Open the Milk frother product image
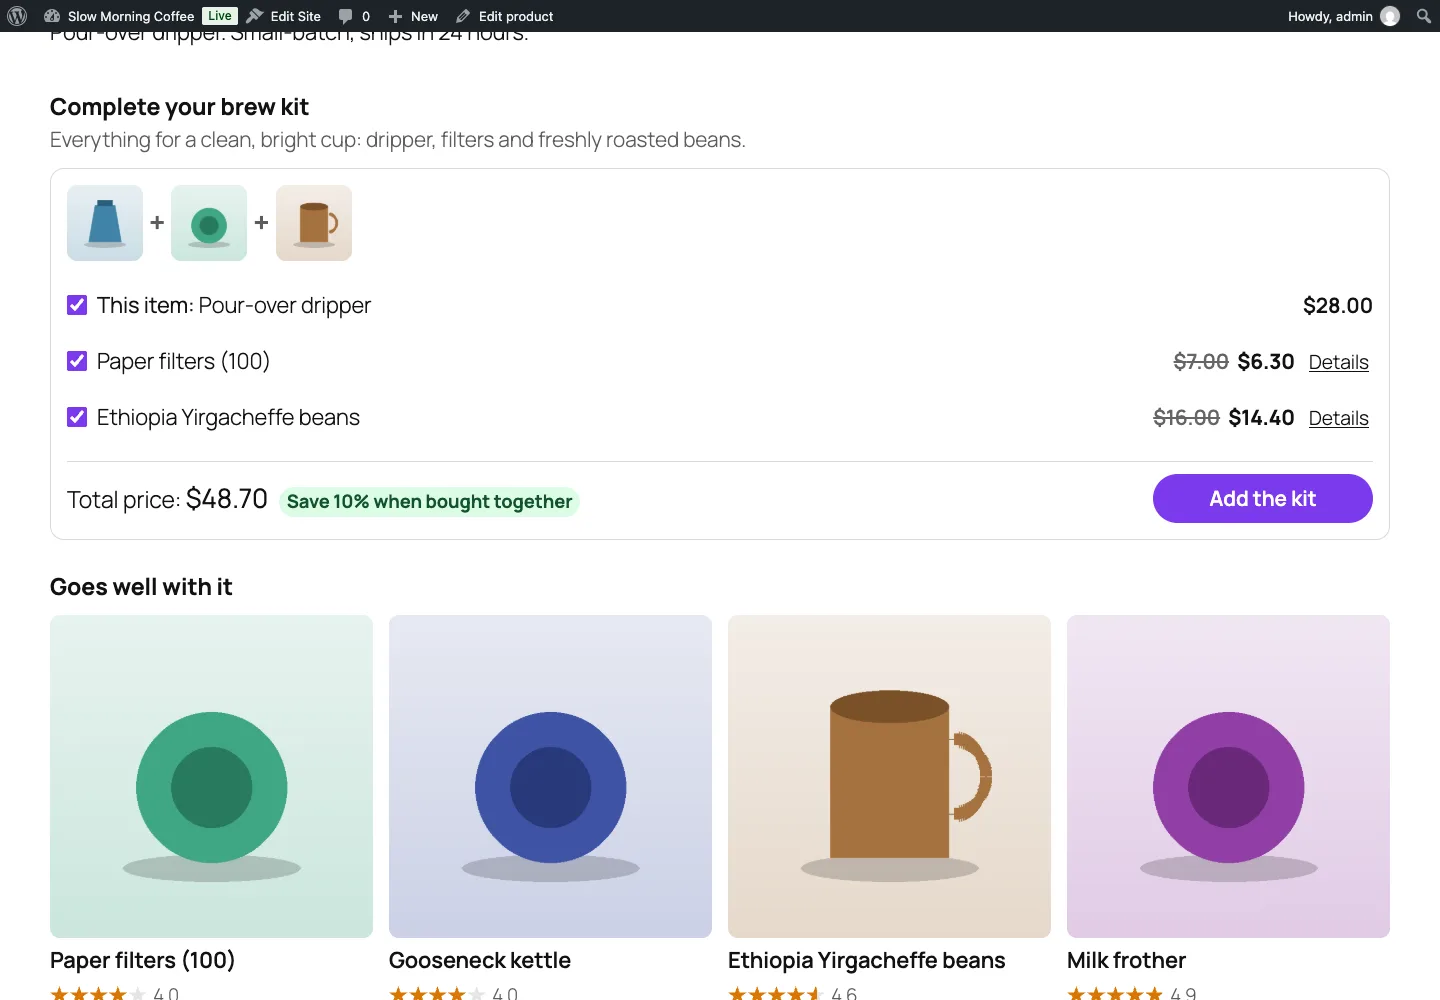This screenshot has height=1000, width=1440. [1228, 776]
